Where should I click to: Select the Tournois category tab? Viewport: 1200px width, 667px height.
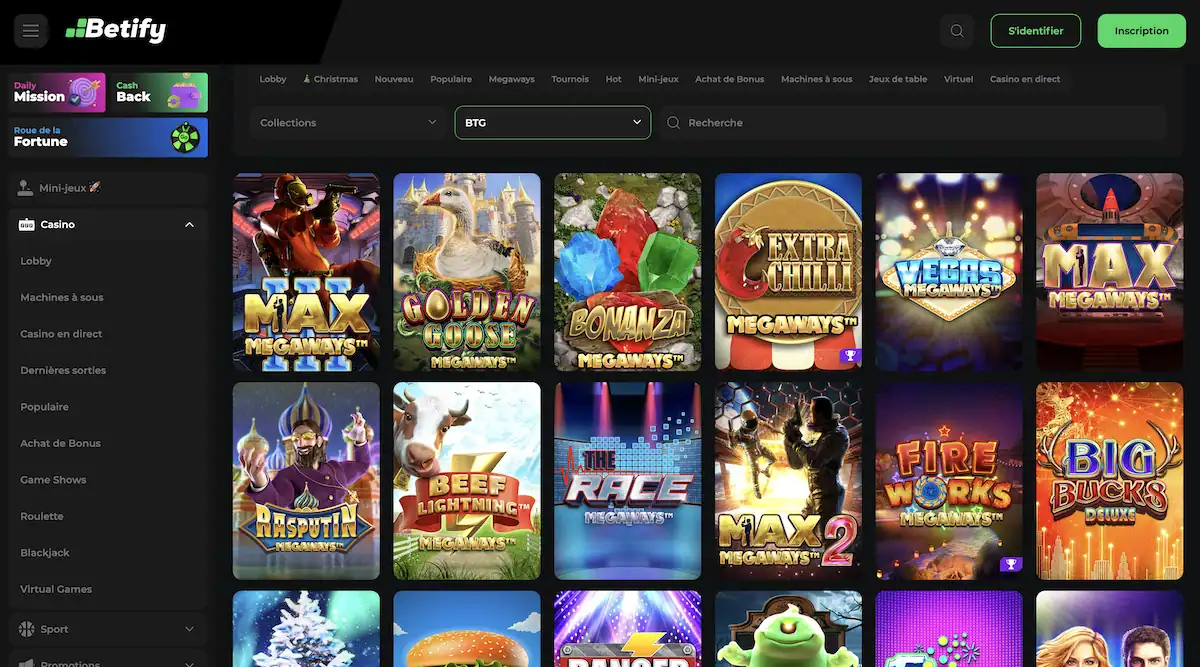tap(570, 79)
